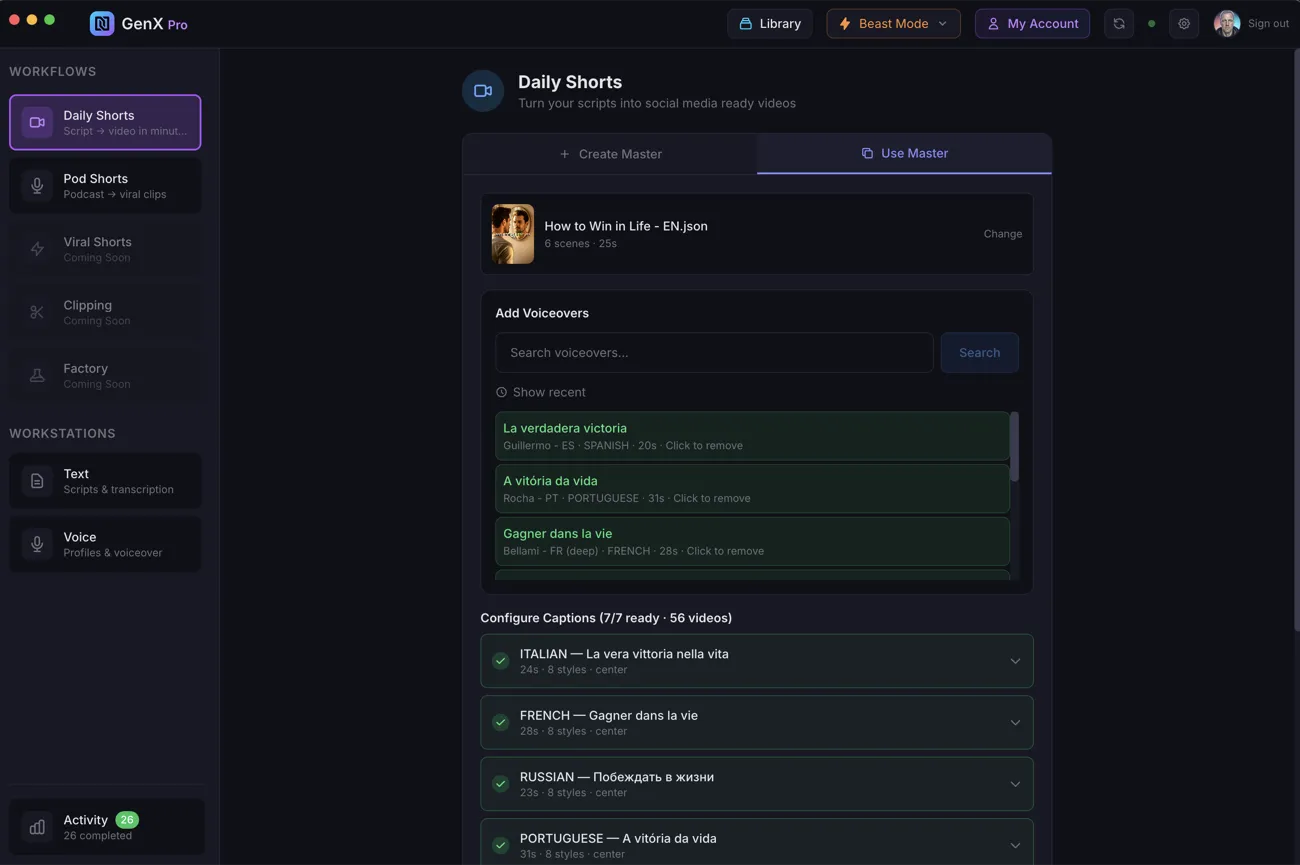1300x865 pixels.
Task: Toggle the checkmark on the ITALIAN caption row
Action: 500,660
